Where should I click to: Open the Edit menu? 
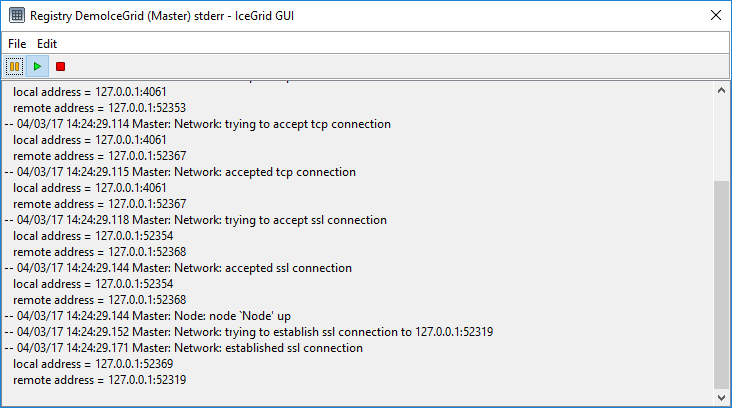(47, 44)
